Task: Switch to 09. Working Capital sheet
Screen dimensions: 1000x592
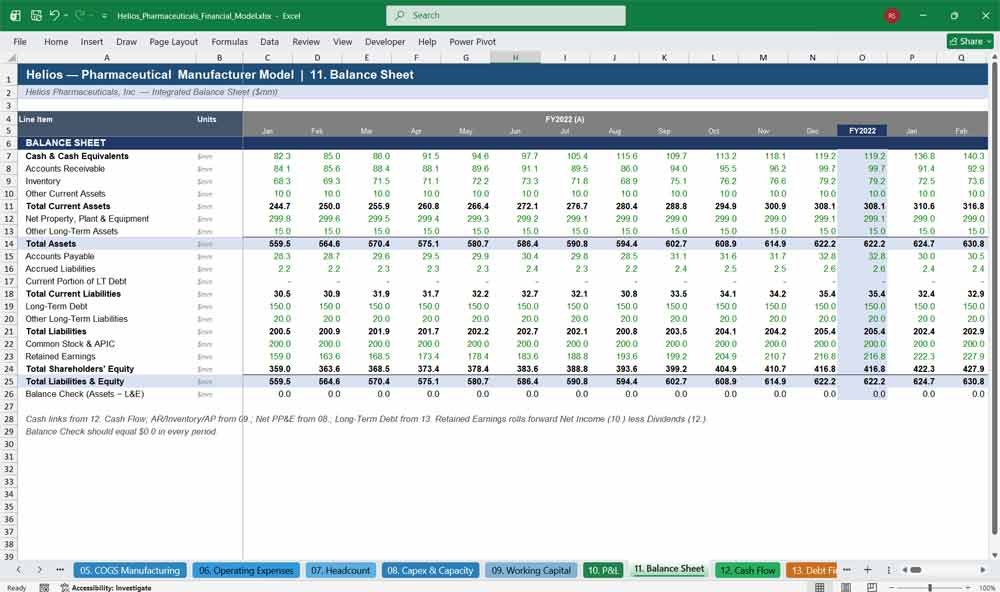Action: coord(531,570)
